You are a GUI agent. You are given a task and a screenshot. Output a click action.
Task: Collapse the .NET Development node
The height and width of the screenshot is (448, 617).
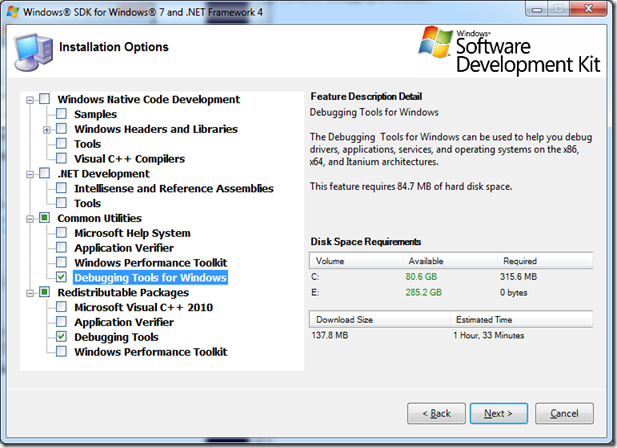pos(30,174)
